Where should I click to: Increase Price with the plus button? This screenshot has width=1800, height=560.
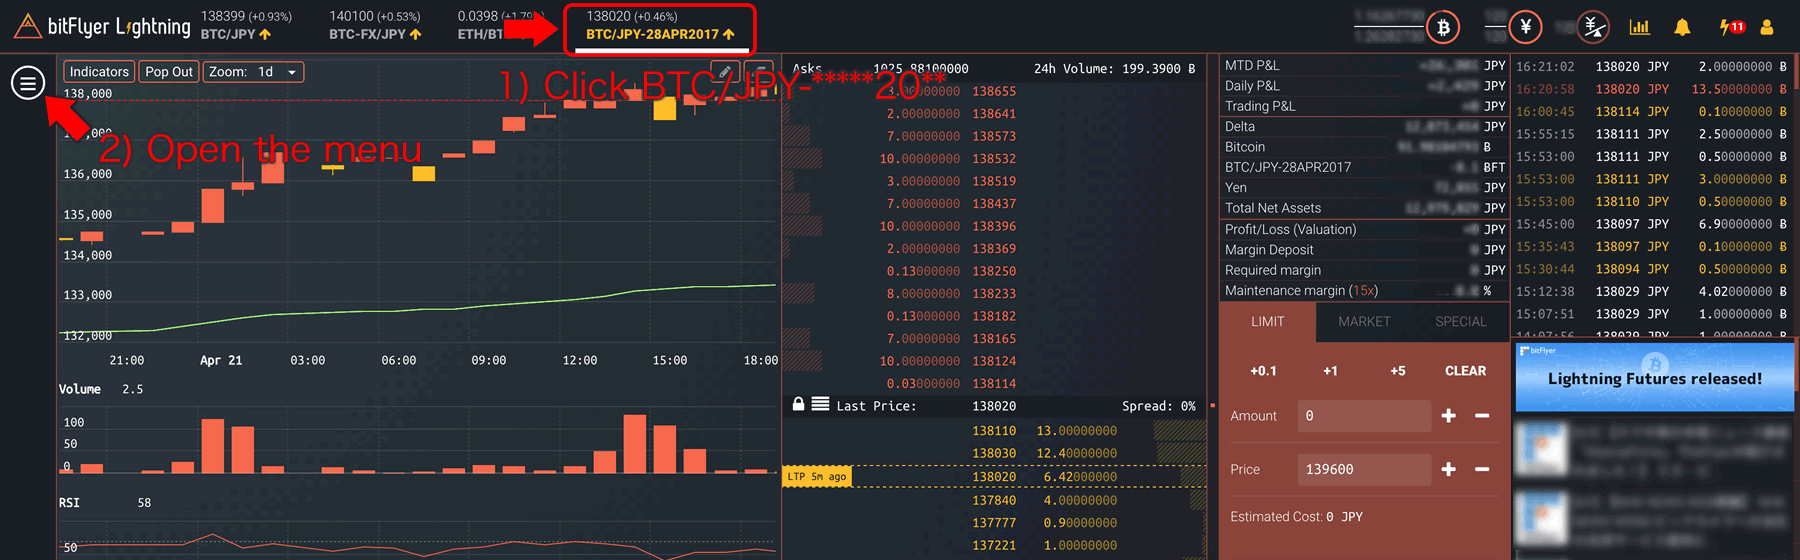[1448, 469]
